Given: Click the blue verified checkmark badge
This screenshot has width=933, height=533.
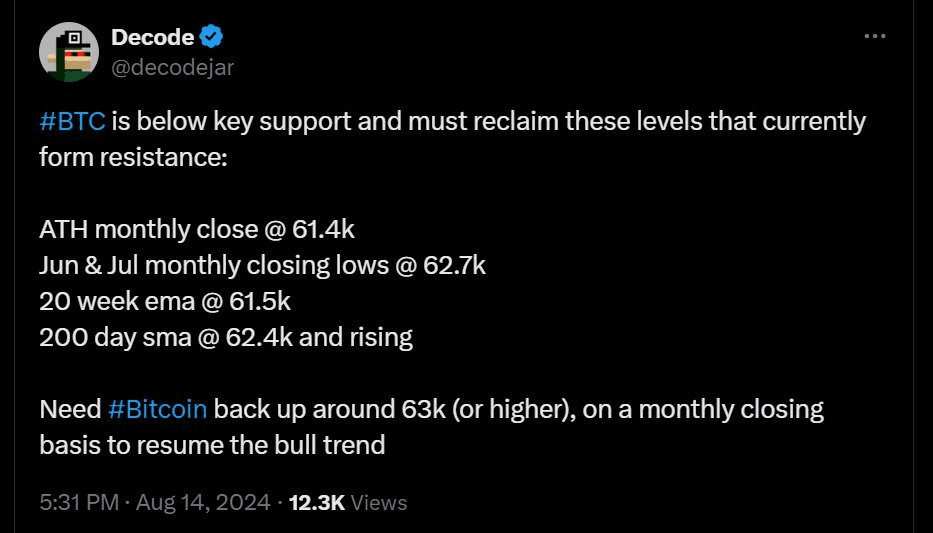Looking at the screenshot, I should (x=211, y=37).
